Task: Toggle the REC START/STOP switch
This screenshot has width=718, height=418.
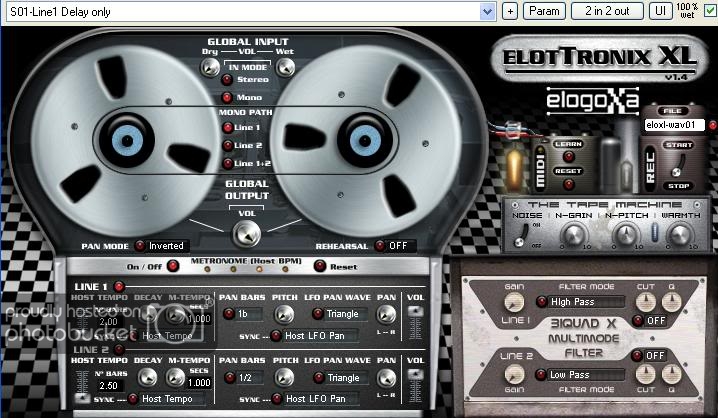Action: (x=678, y=166)
